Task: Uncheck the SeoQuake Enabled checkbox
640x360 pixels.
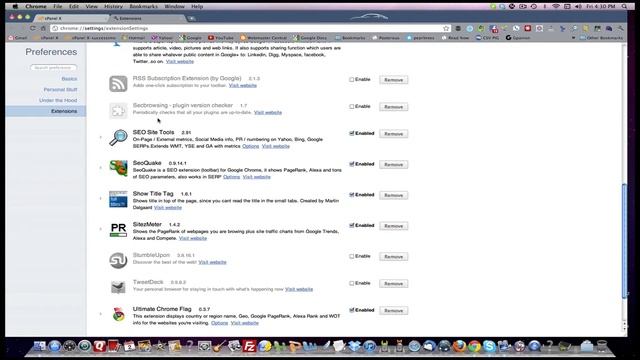Action: [x=351, y=164]
